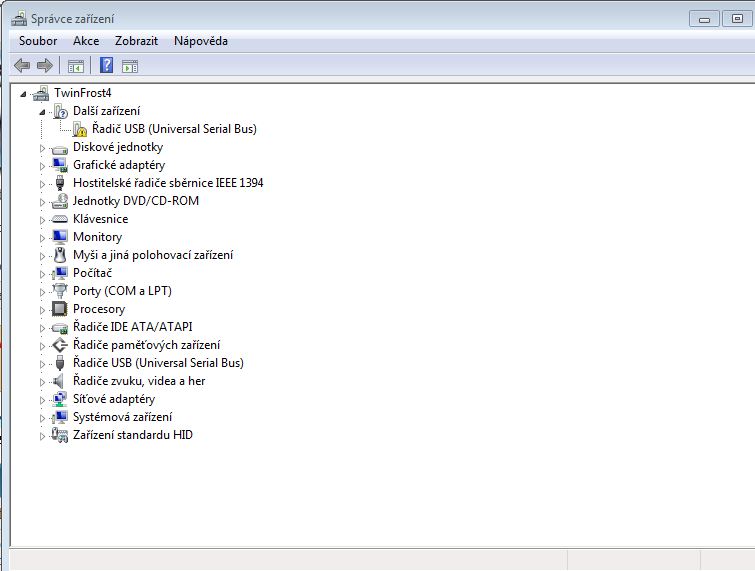Expand the Grafické adaptéry branch
This screenshot has height=571, width=755.
coord(42,166)
